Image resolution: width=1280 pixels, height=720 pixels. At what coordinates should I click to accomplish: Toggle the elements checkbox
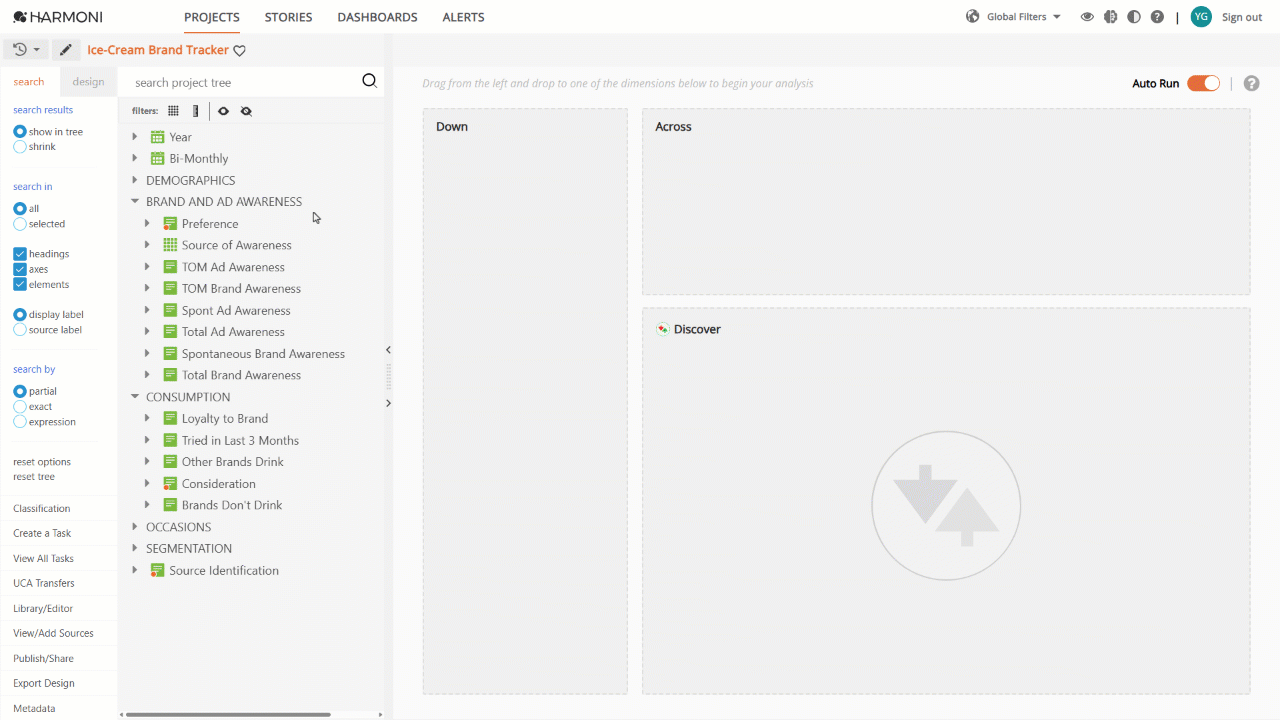(x=20, y=285)
